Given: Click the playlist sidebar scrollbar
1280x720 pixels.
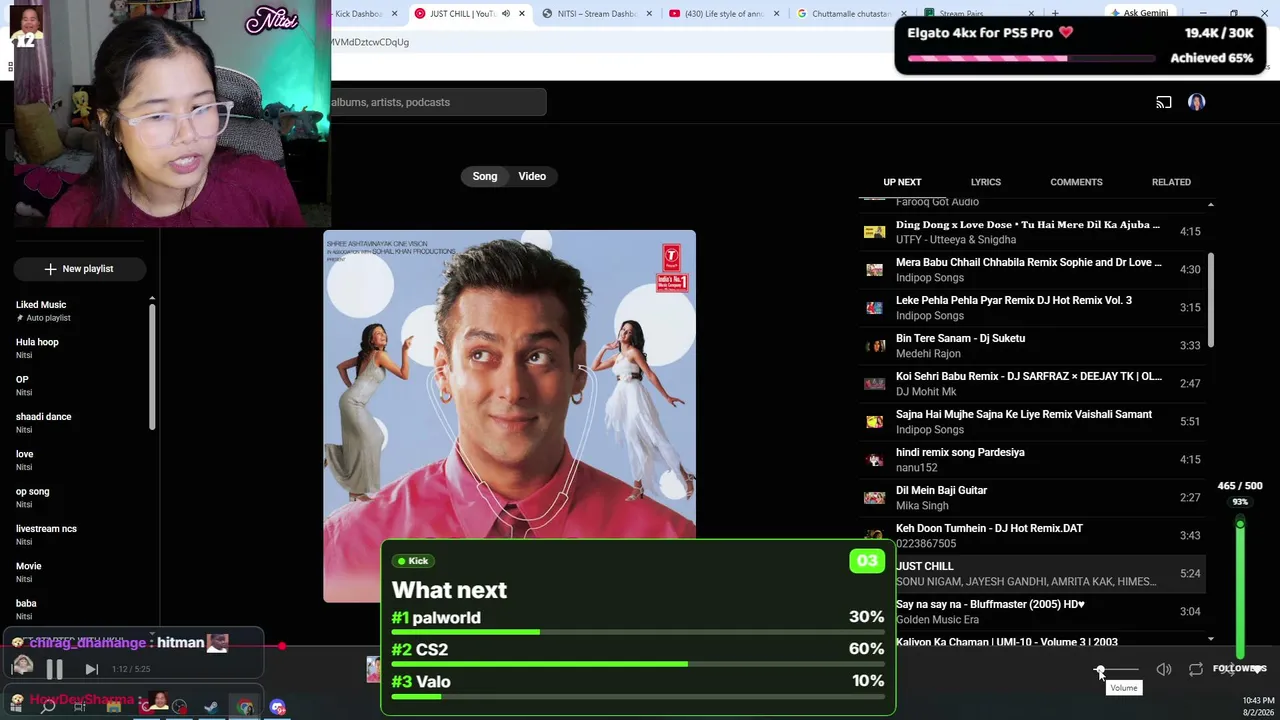Looking at the screenshot, I should pos(152,365).
